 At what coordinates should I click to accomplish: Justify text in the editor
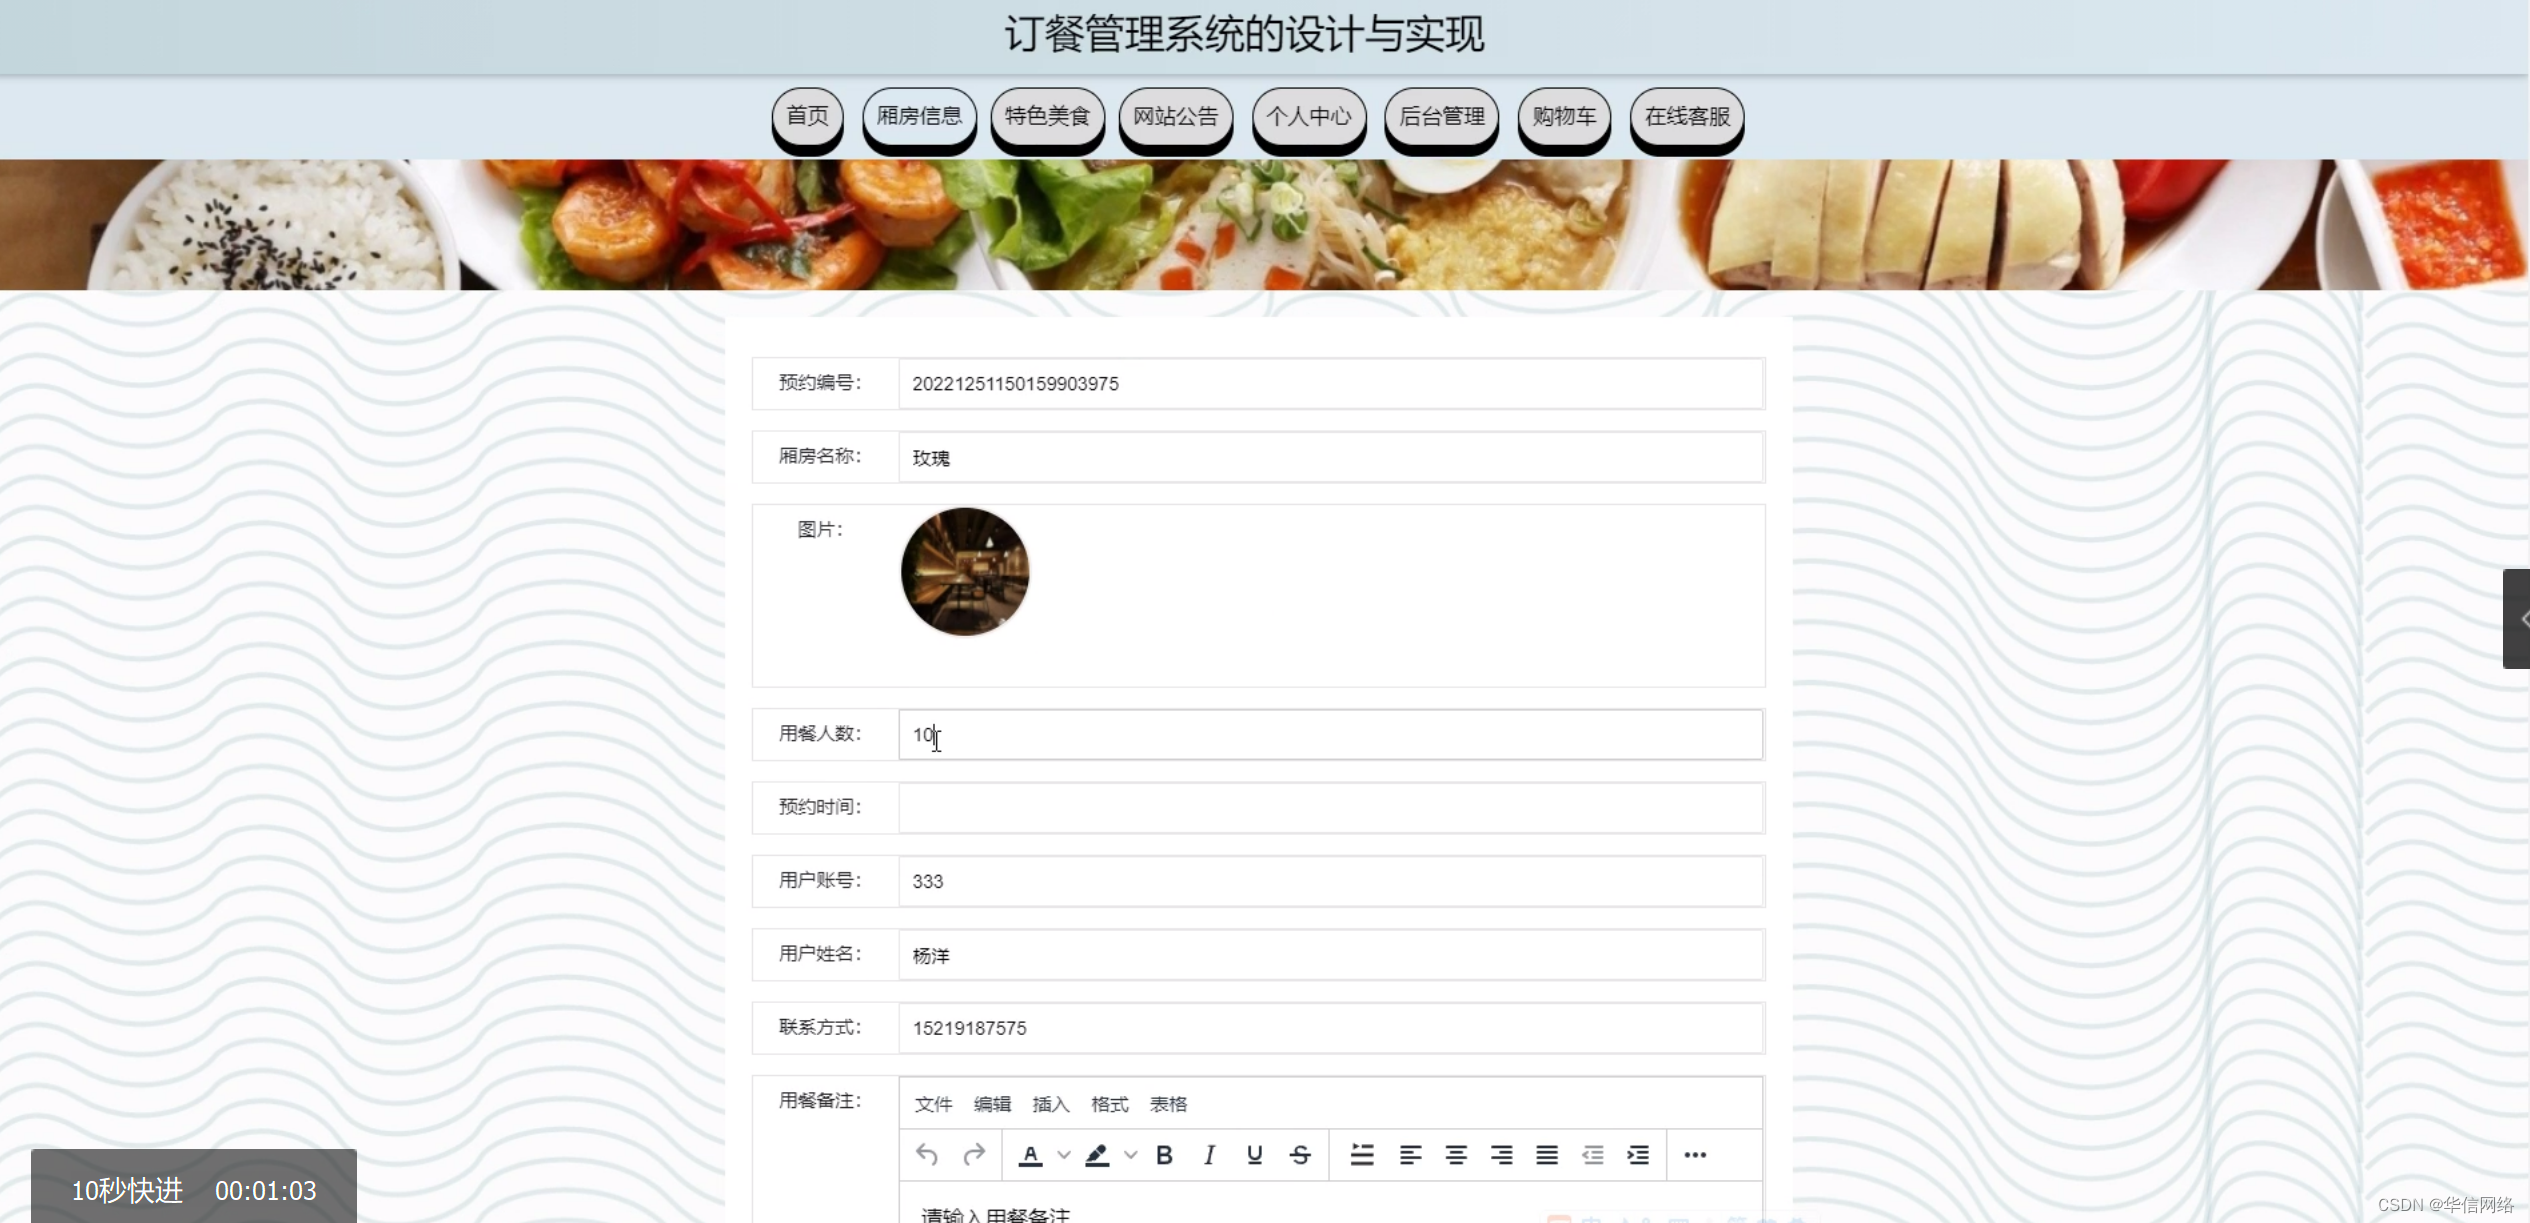(x=1547, y=1155)
